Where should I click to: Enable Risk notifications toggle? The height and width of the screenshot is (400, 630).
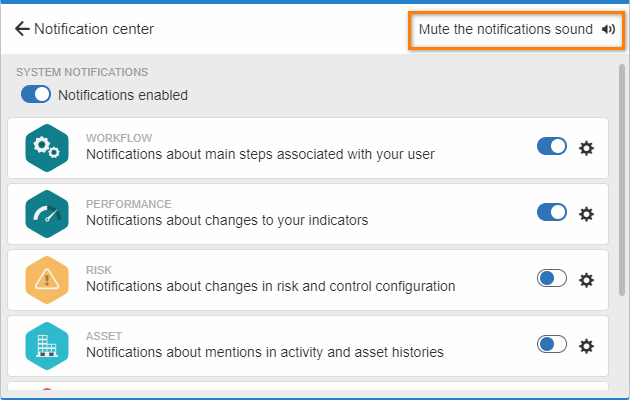tap(552, 278)
